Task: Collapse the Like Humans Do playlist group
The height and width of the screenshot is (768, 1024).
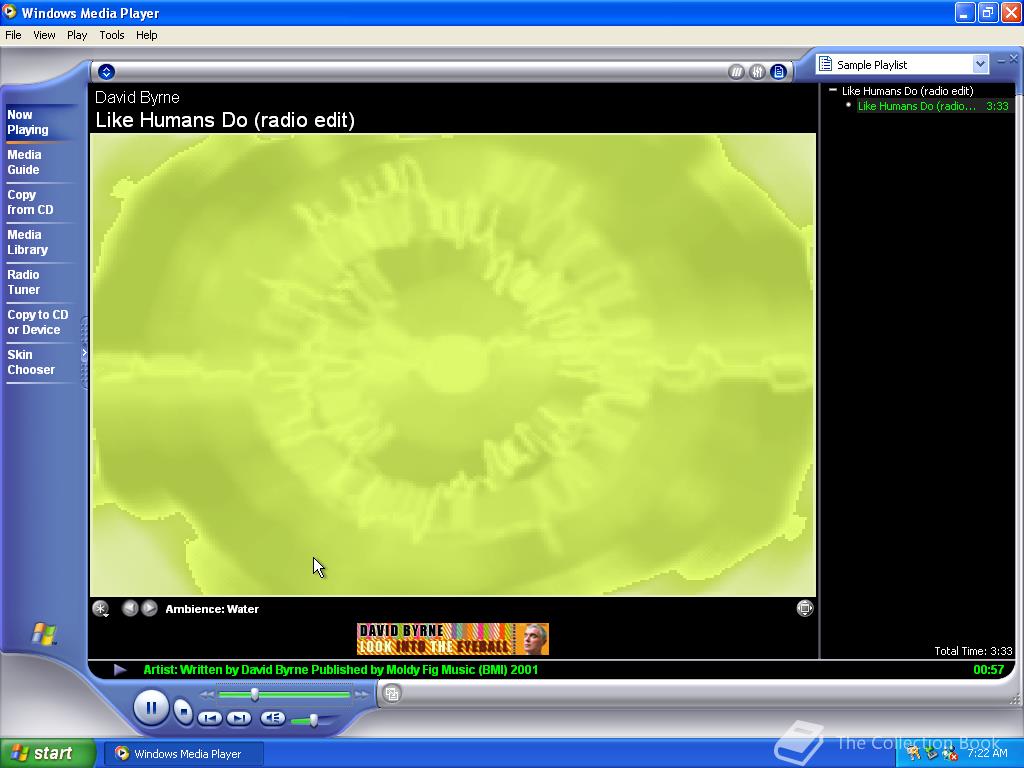Action: click(x=833, y=90)
